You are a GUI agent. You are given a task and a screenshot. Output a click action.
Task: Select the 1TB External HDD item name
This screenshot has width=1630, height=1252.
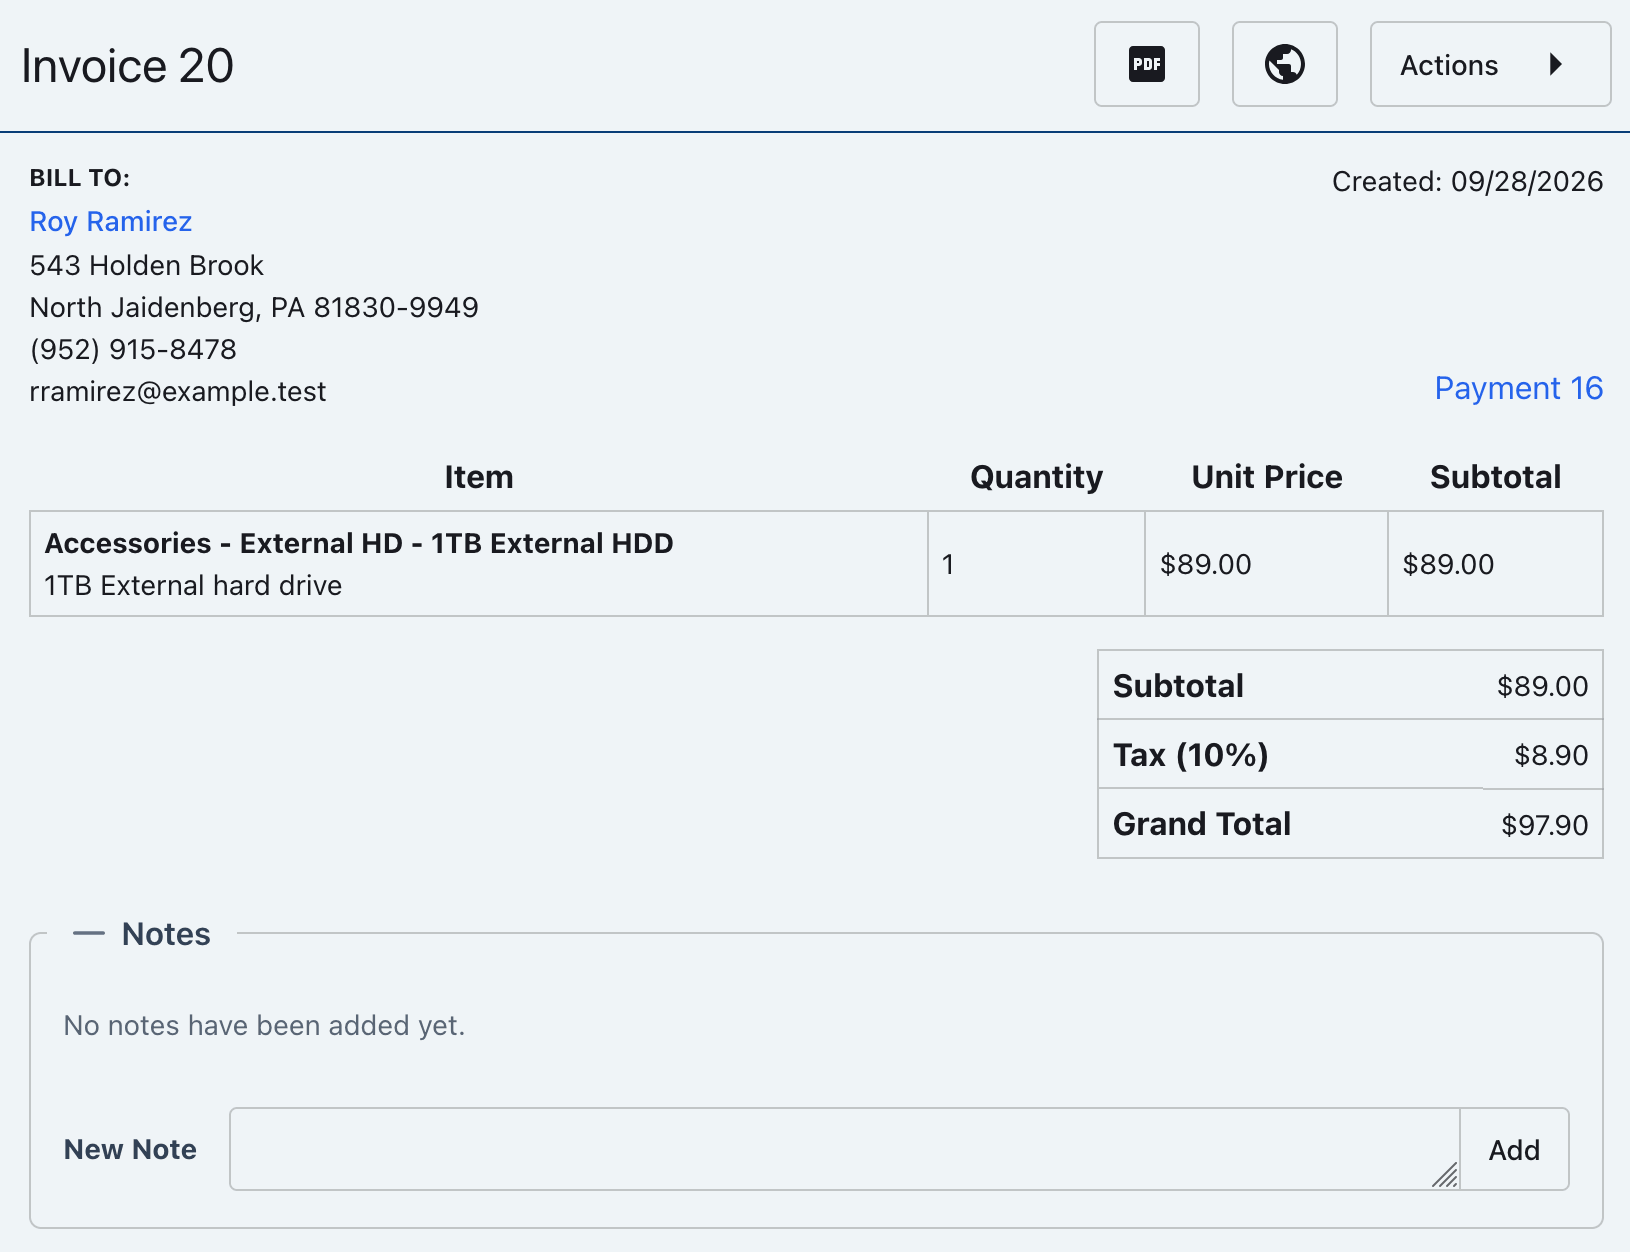pos(359,543)
